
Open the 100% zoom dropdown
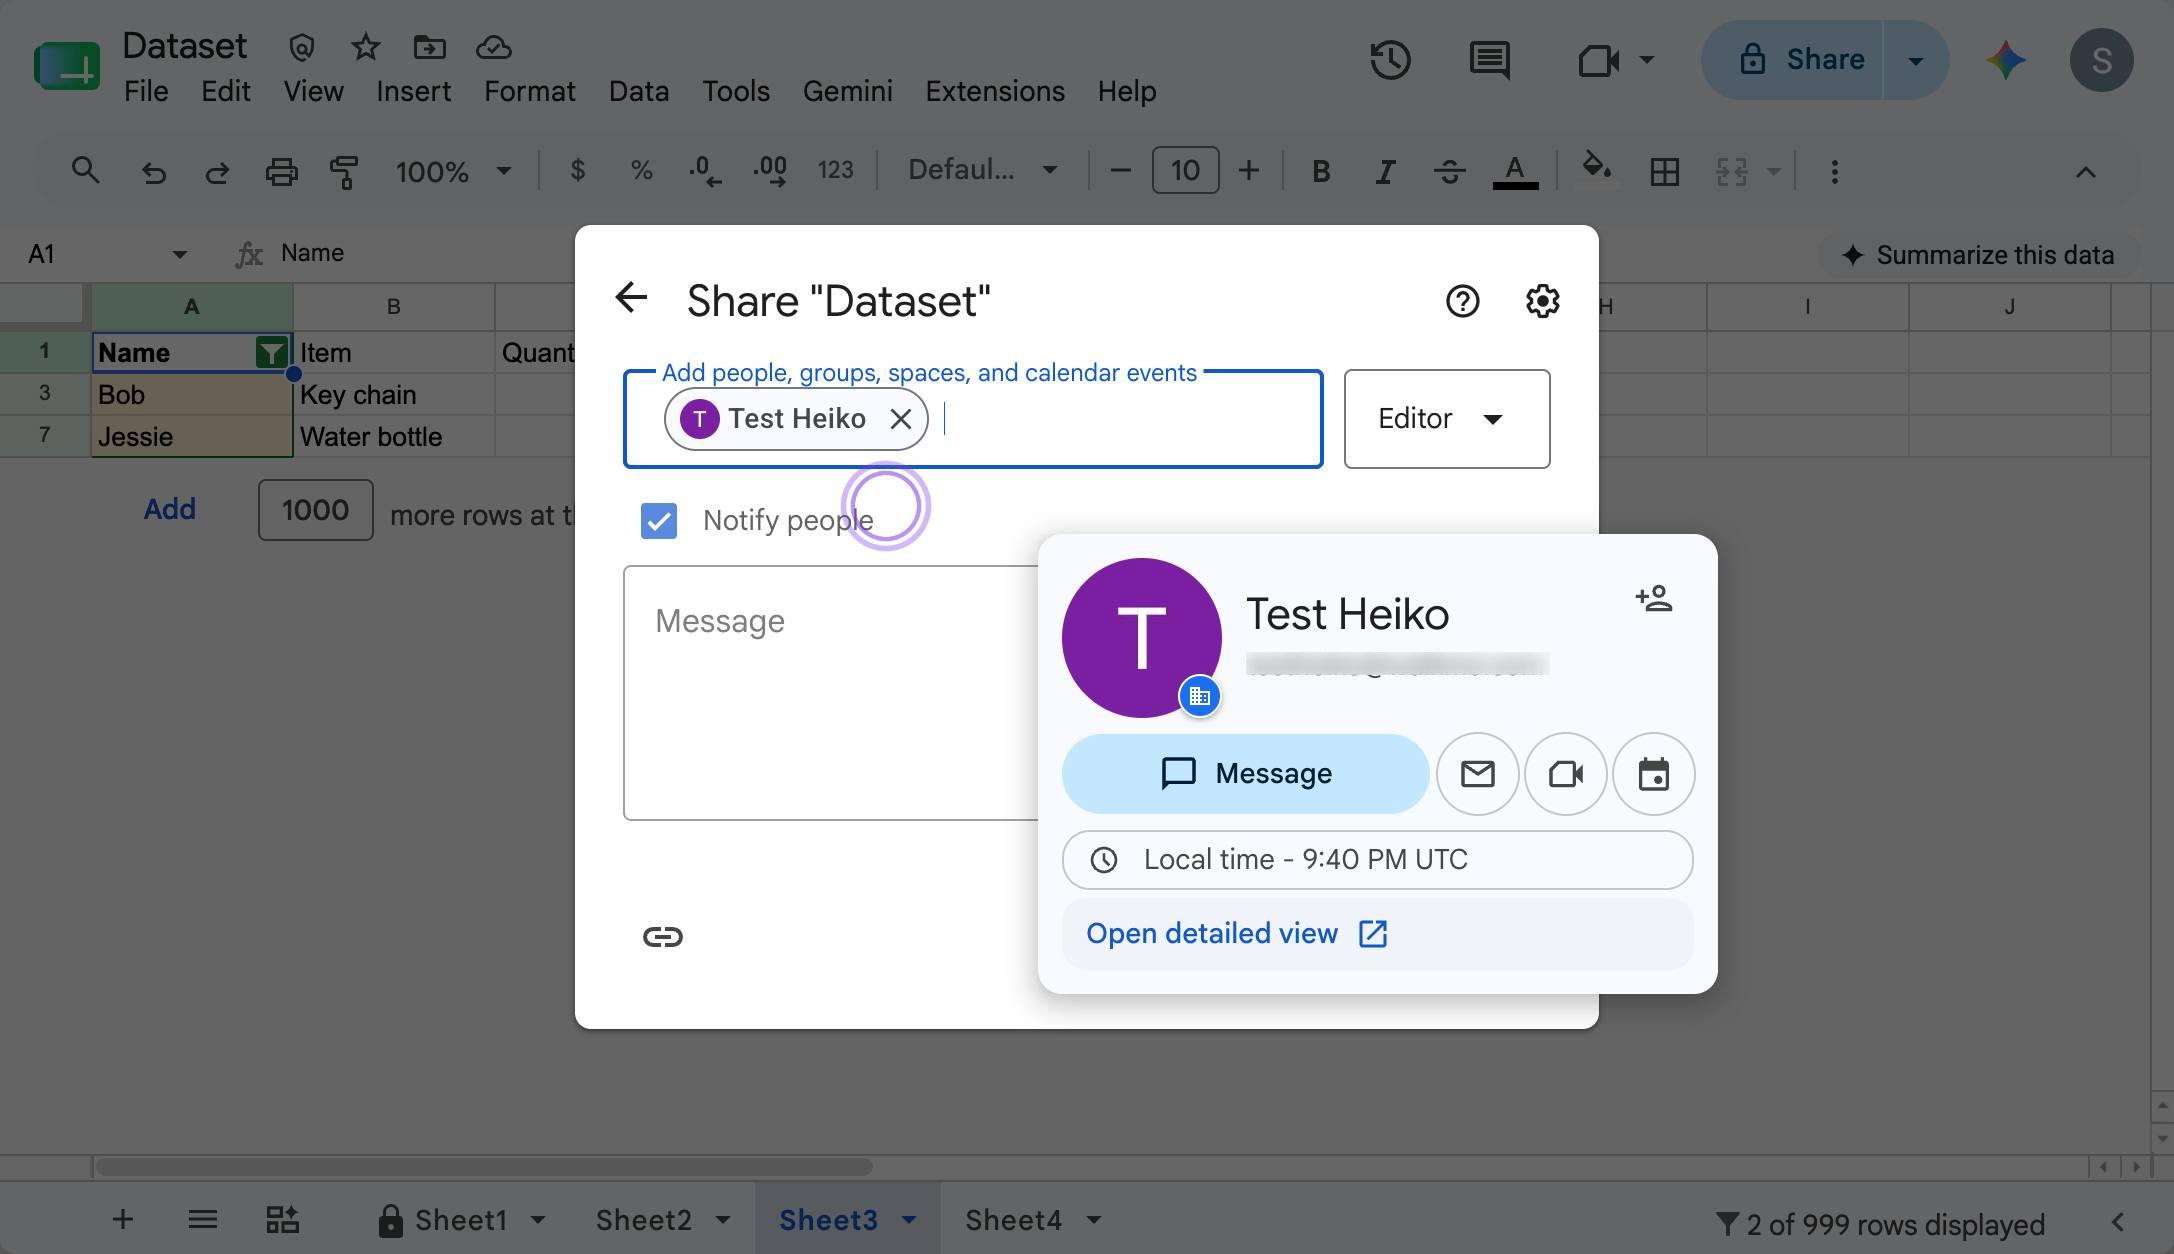tap(453, 172)
